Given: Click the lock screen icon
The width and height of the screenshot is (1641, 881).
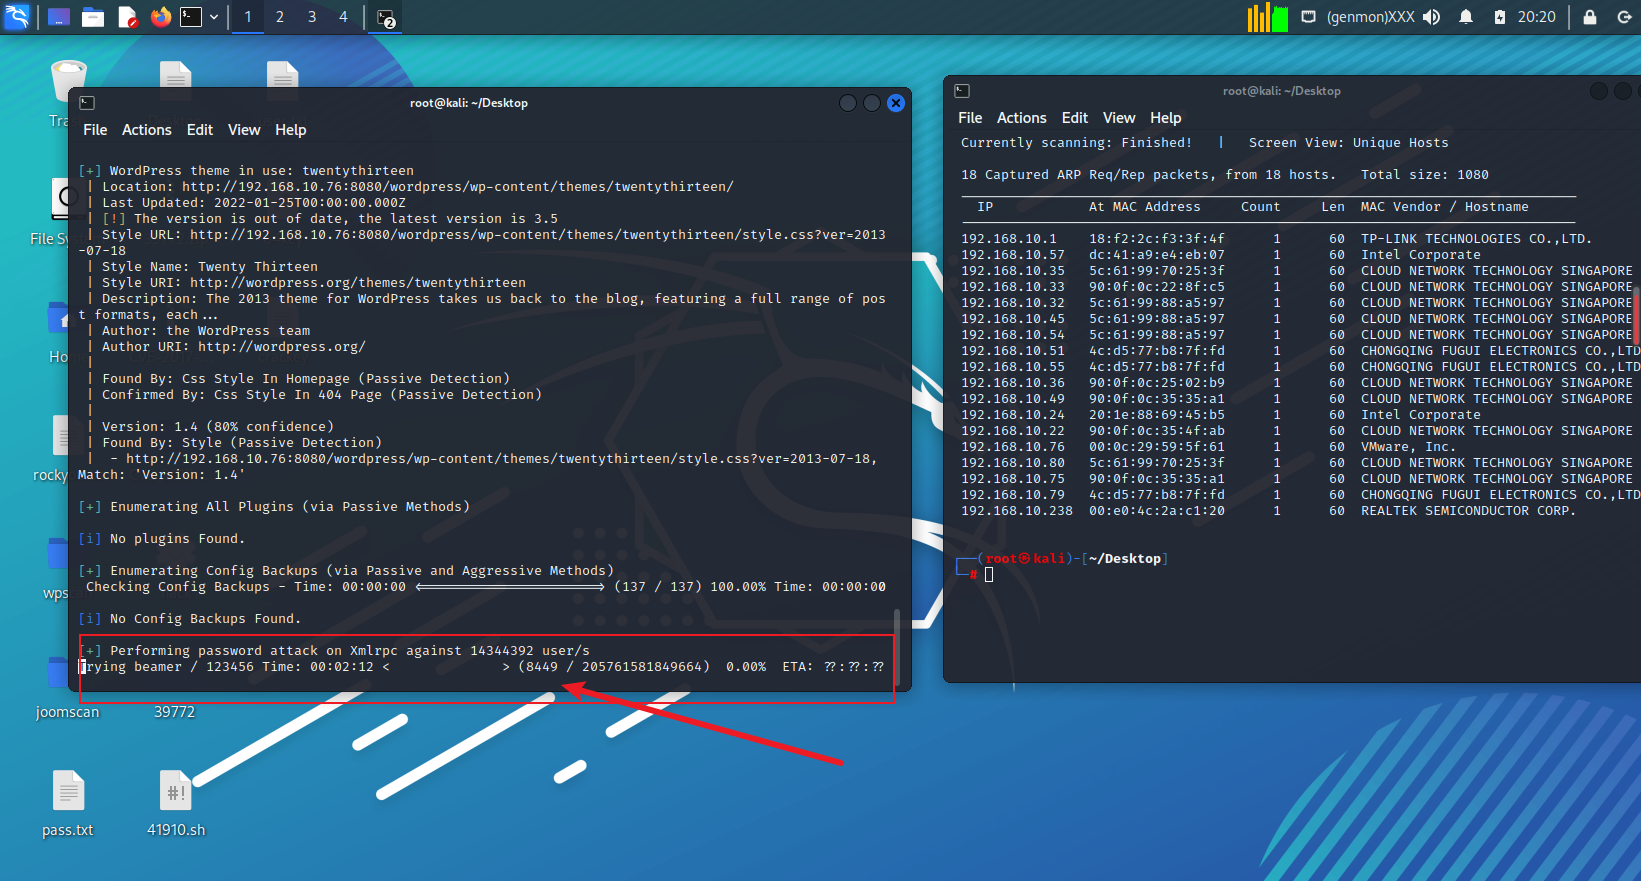Looking at the screenshot, I should pos(1590,17).
